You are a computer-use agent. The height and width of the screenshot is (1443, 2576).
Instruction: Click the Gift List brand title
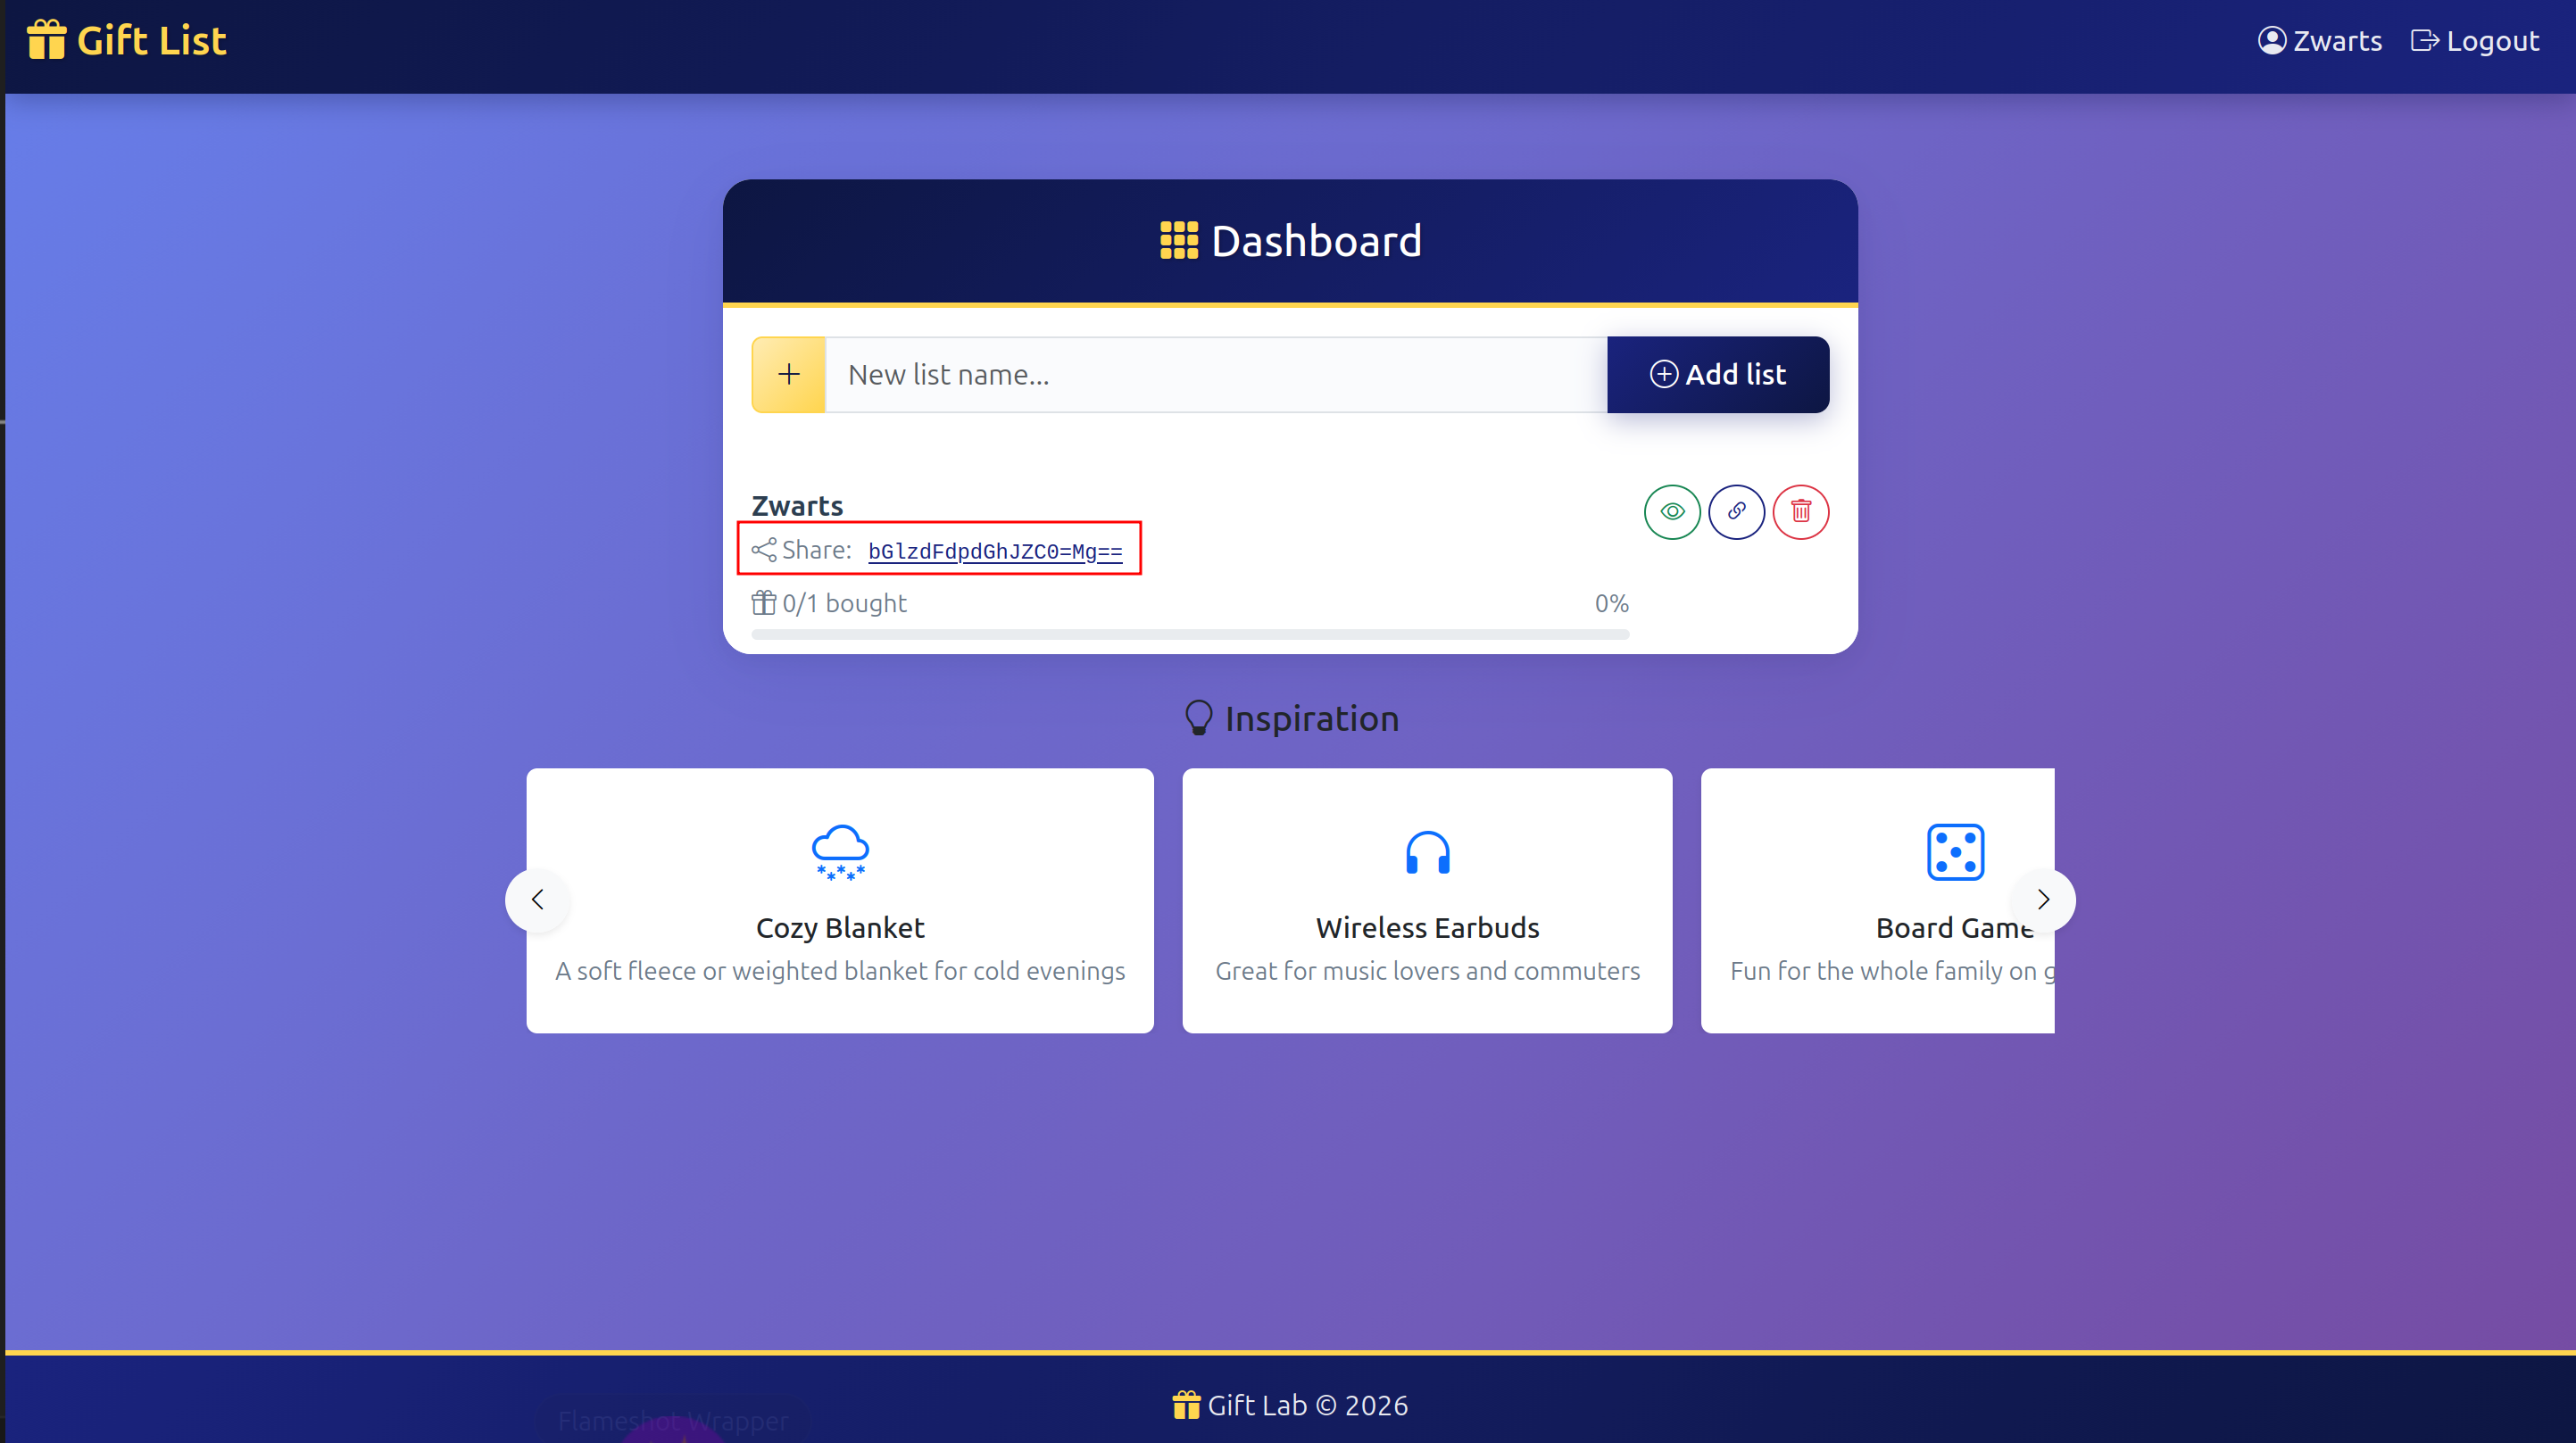click(x=152, y=41)
